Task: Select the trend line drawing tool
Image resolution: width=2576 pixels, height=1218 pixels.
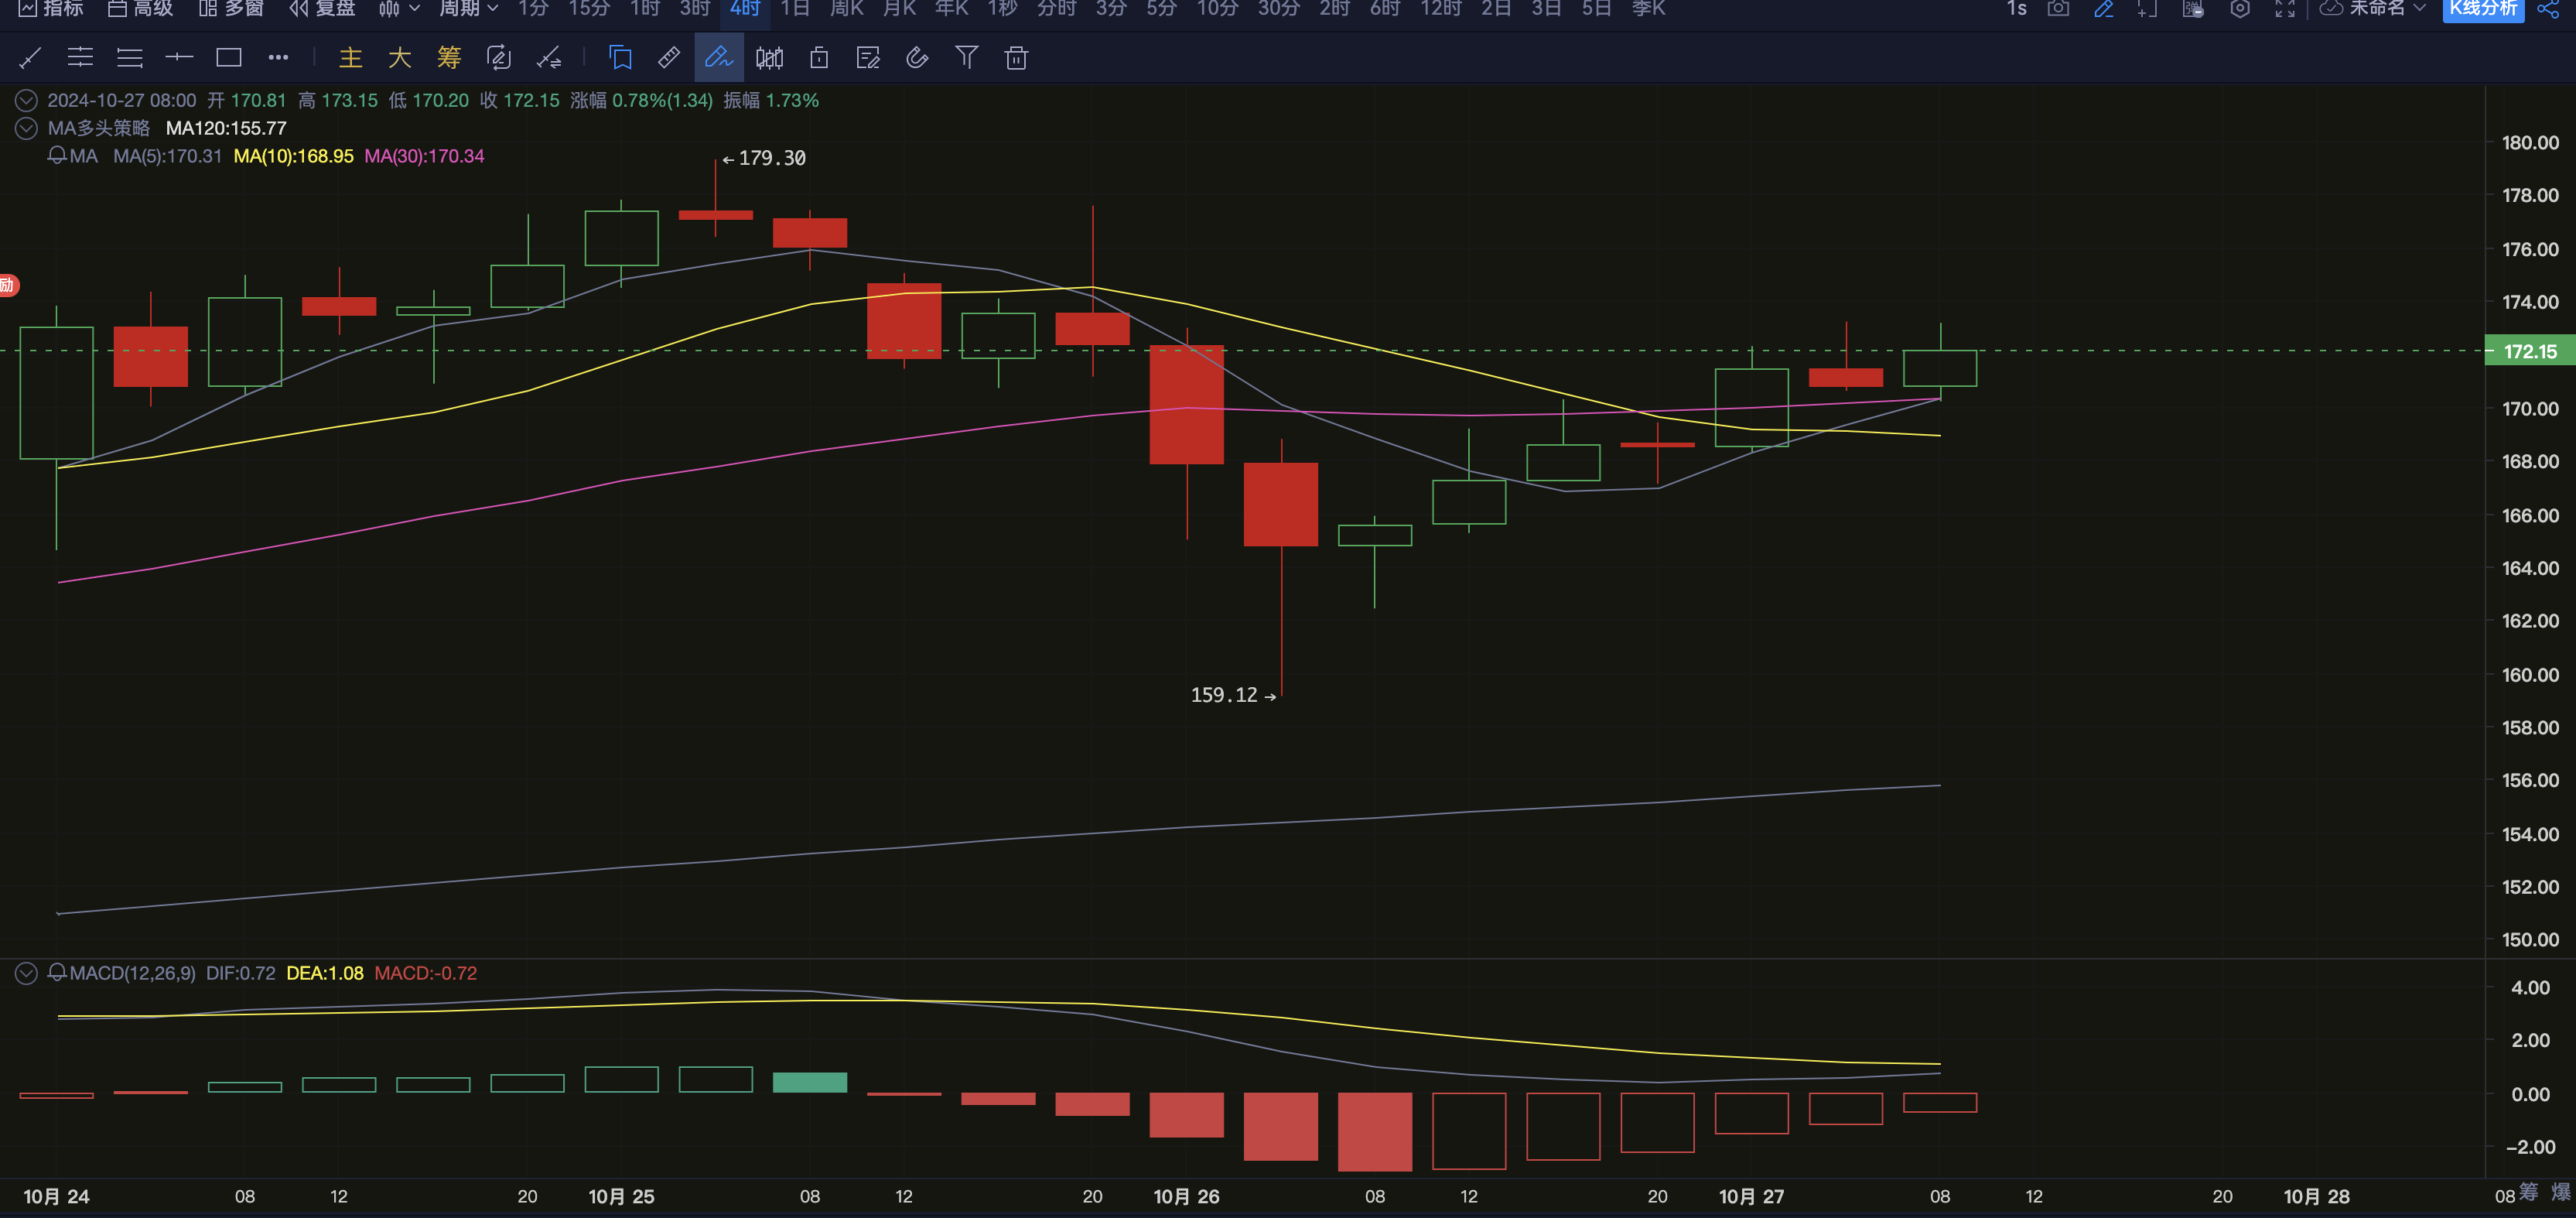Action: pyautogui.click(x=30, y=58)
